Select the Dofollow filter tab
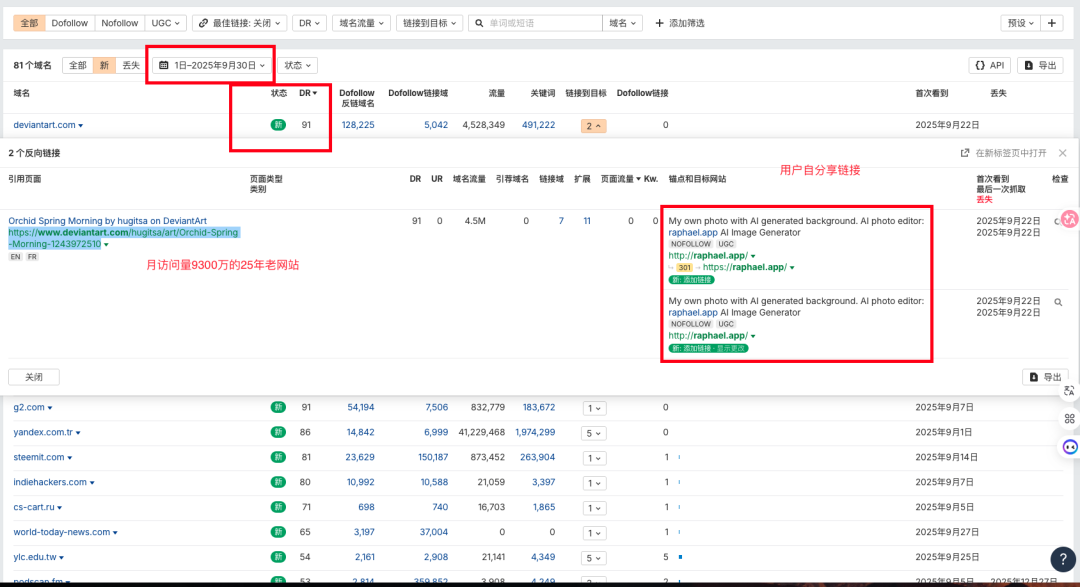1080x587 pixels. (x=70, y=23)
